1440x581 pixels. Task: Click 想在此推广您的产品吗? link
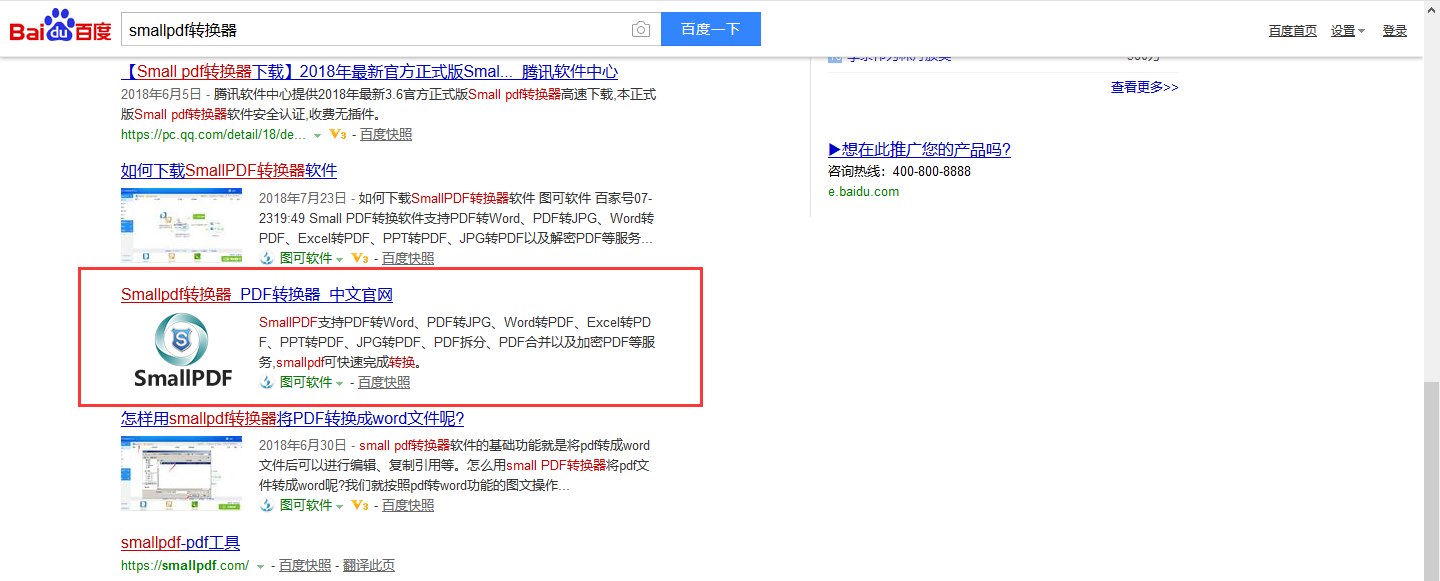coord(920,150)
